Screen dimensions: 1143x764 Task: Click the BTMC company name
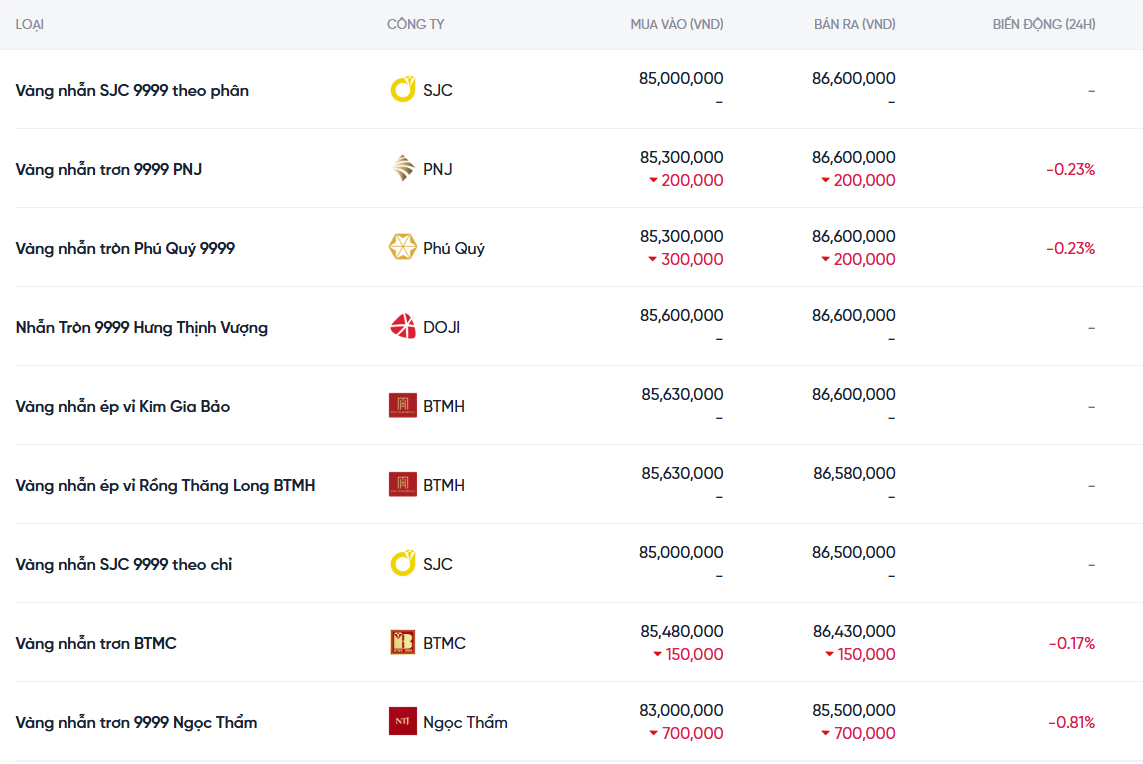444,643
